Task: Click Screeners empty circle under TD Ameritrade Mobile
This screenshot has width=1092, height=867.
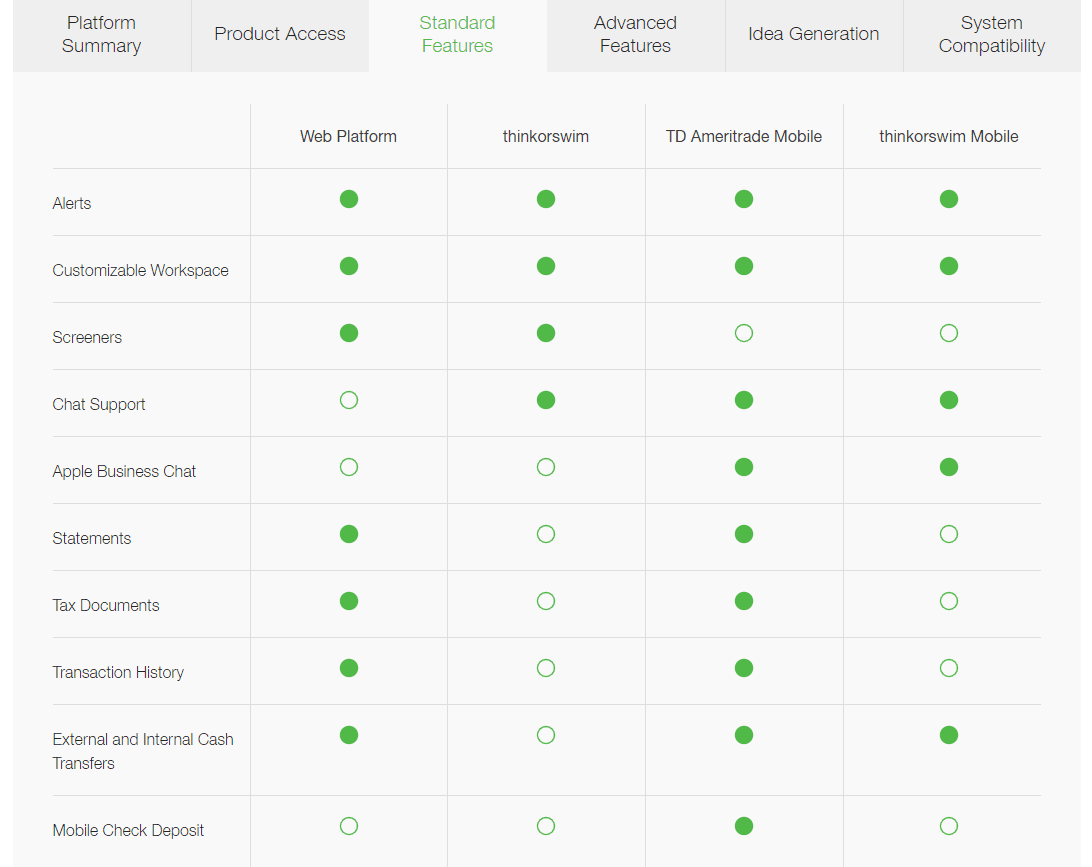Action: pos(744,333)
